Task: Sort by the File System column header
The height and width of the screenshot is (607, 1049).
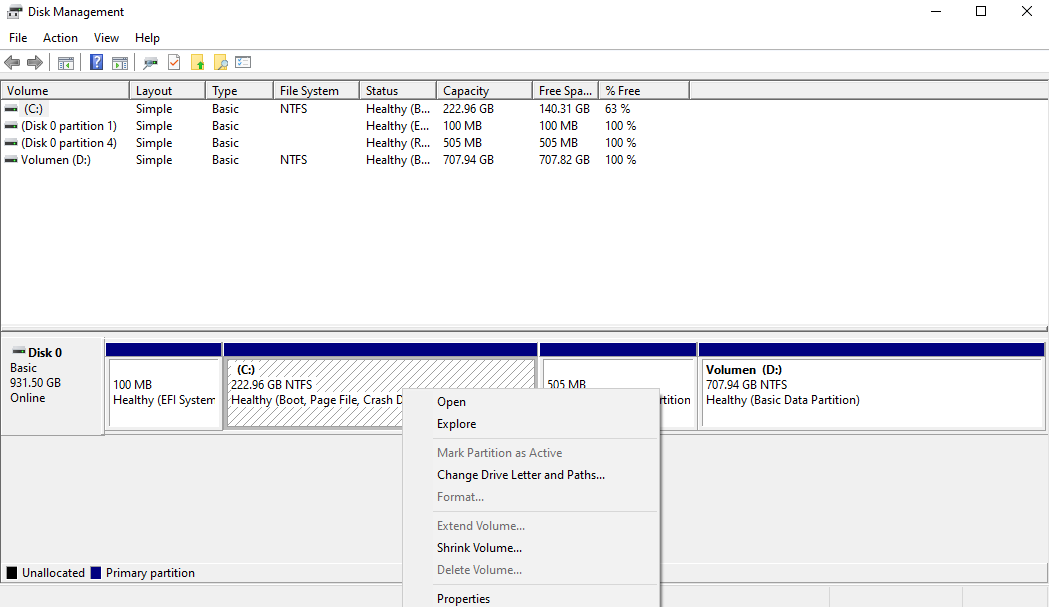Action: (x=316, y=90)
